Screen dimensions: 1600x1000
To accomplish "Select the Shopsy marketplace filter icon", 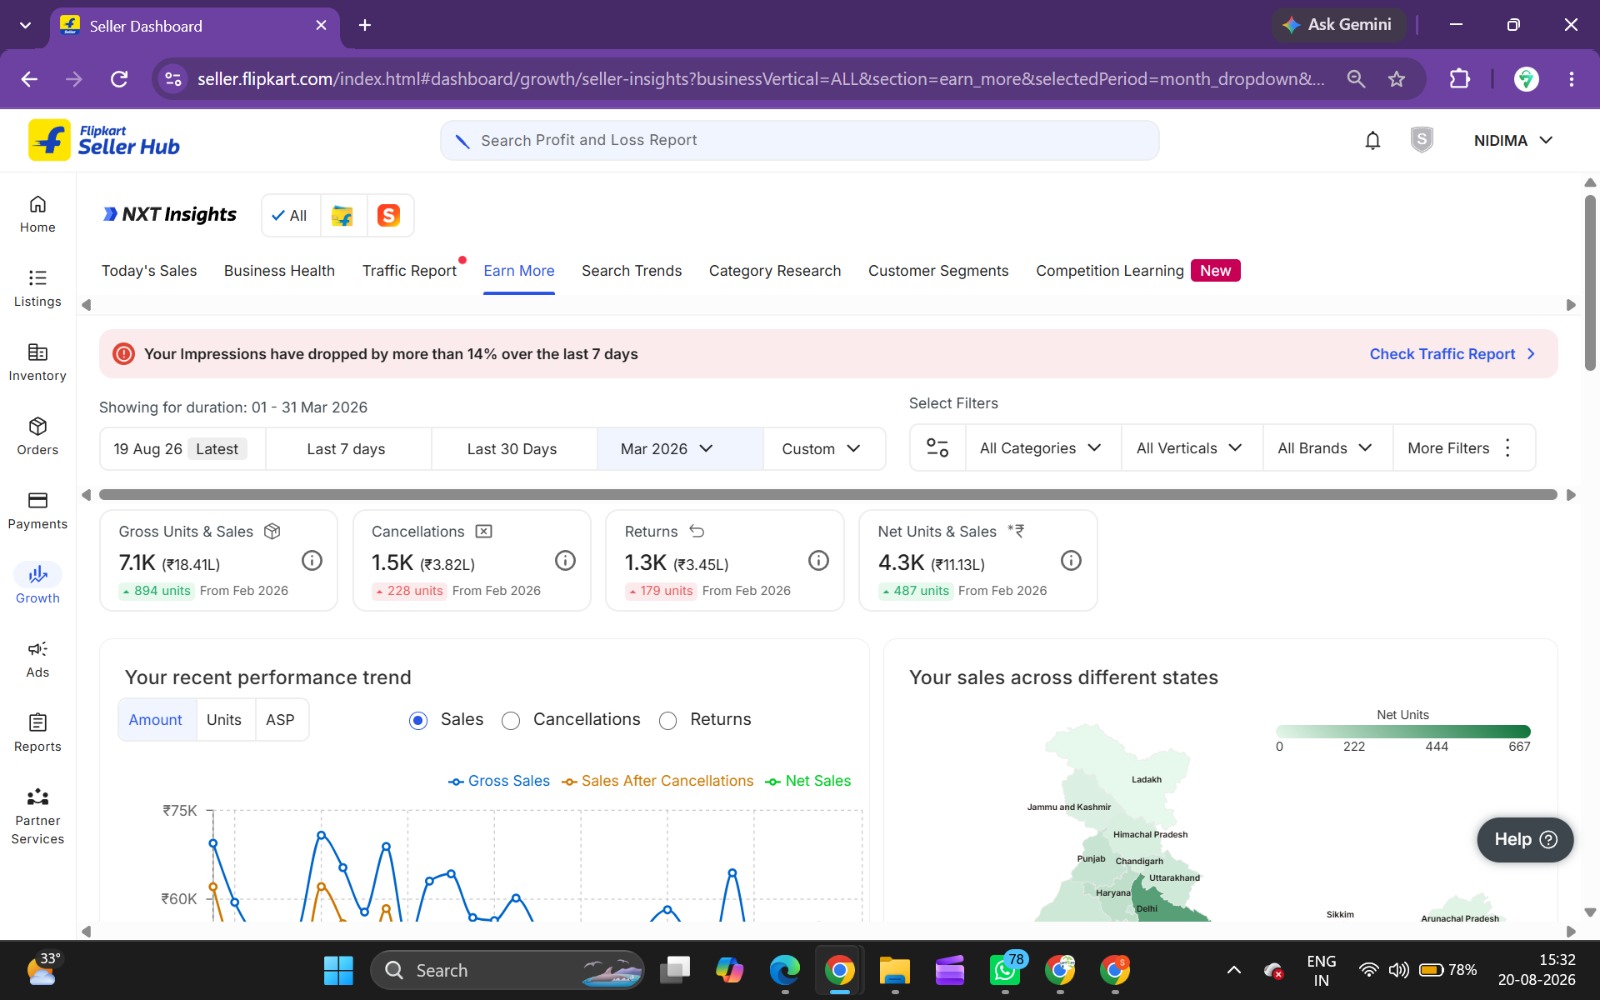I will [x=389, y=215].
